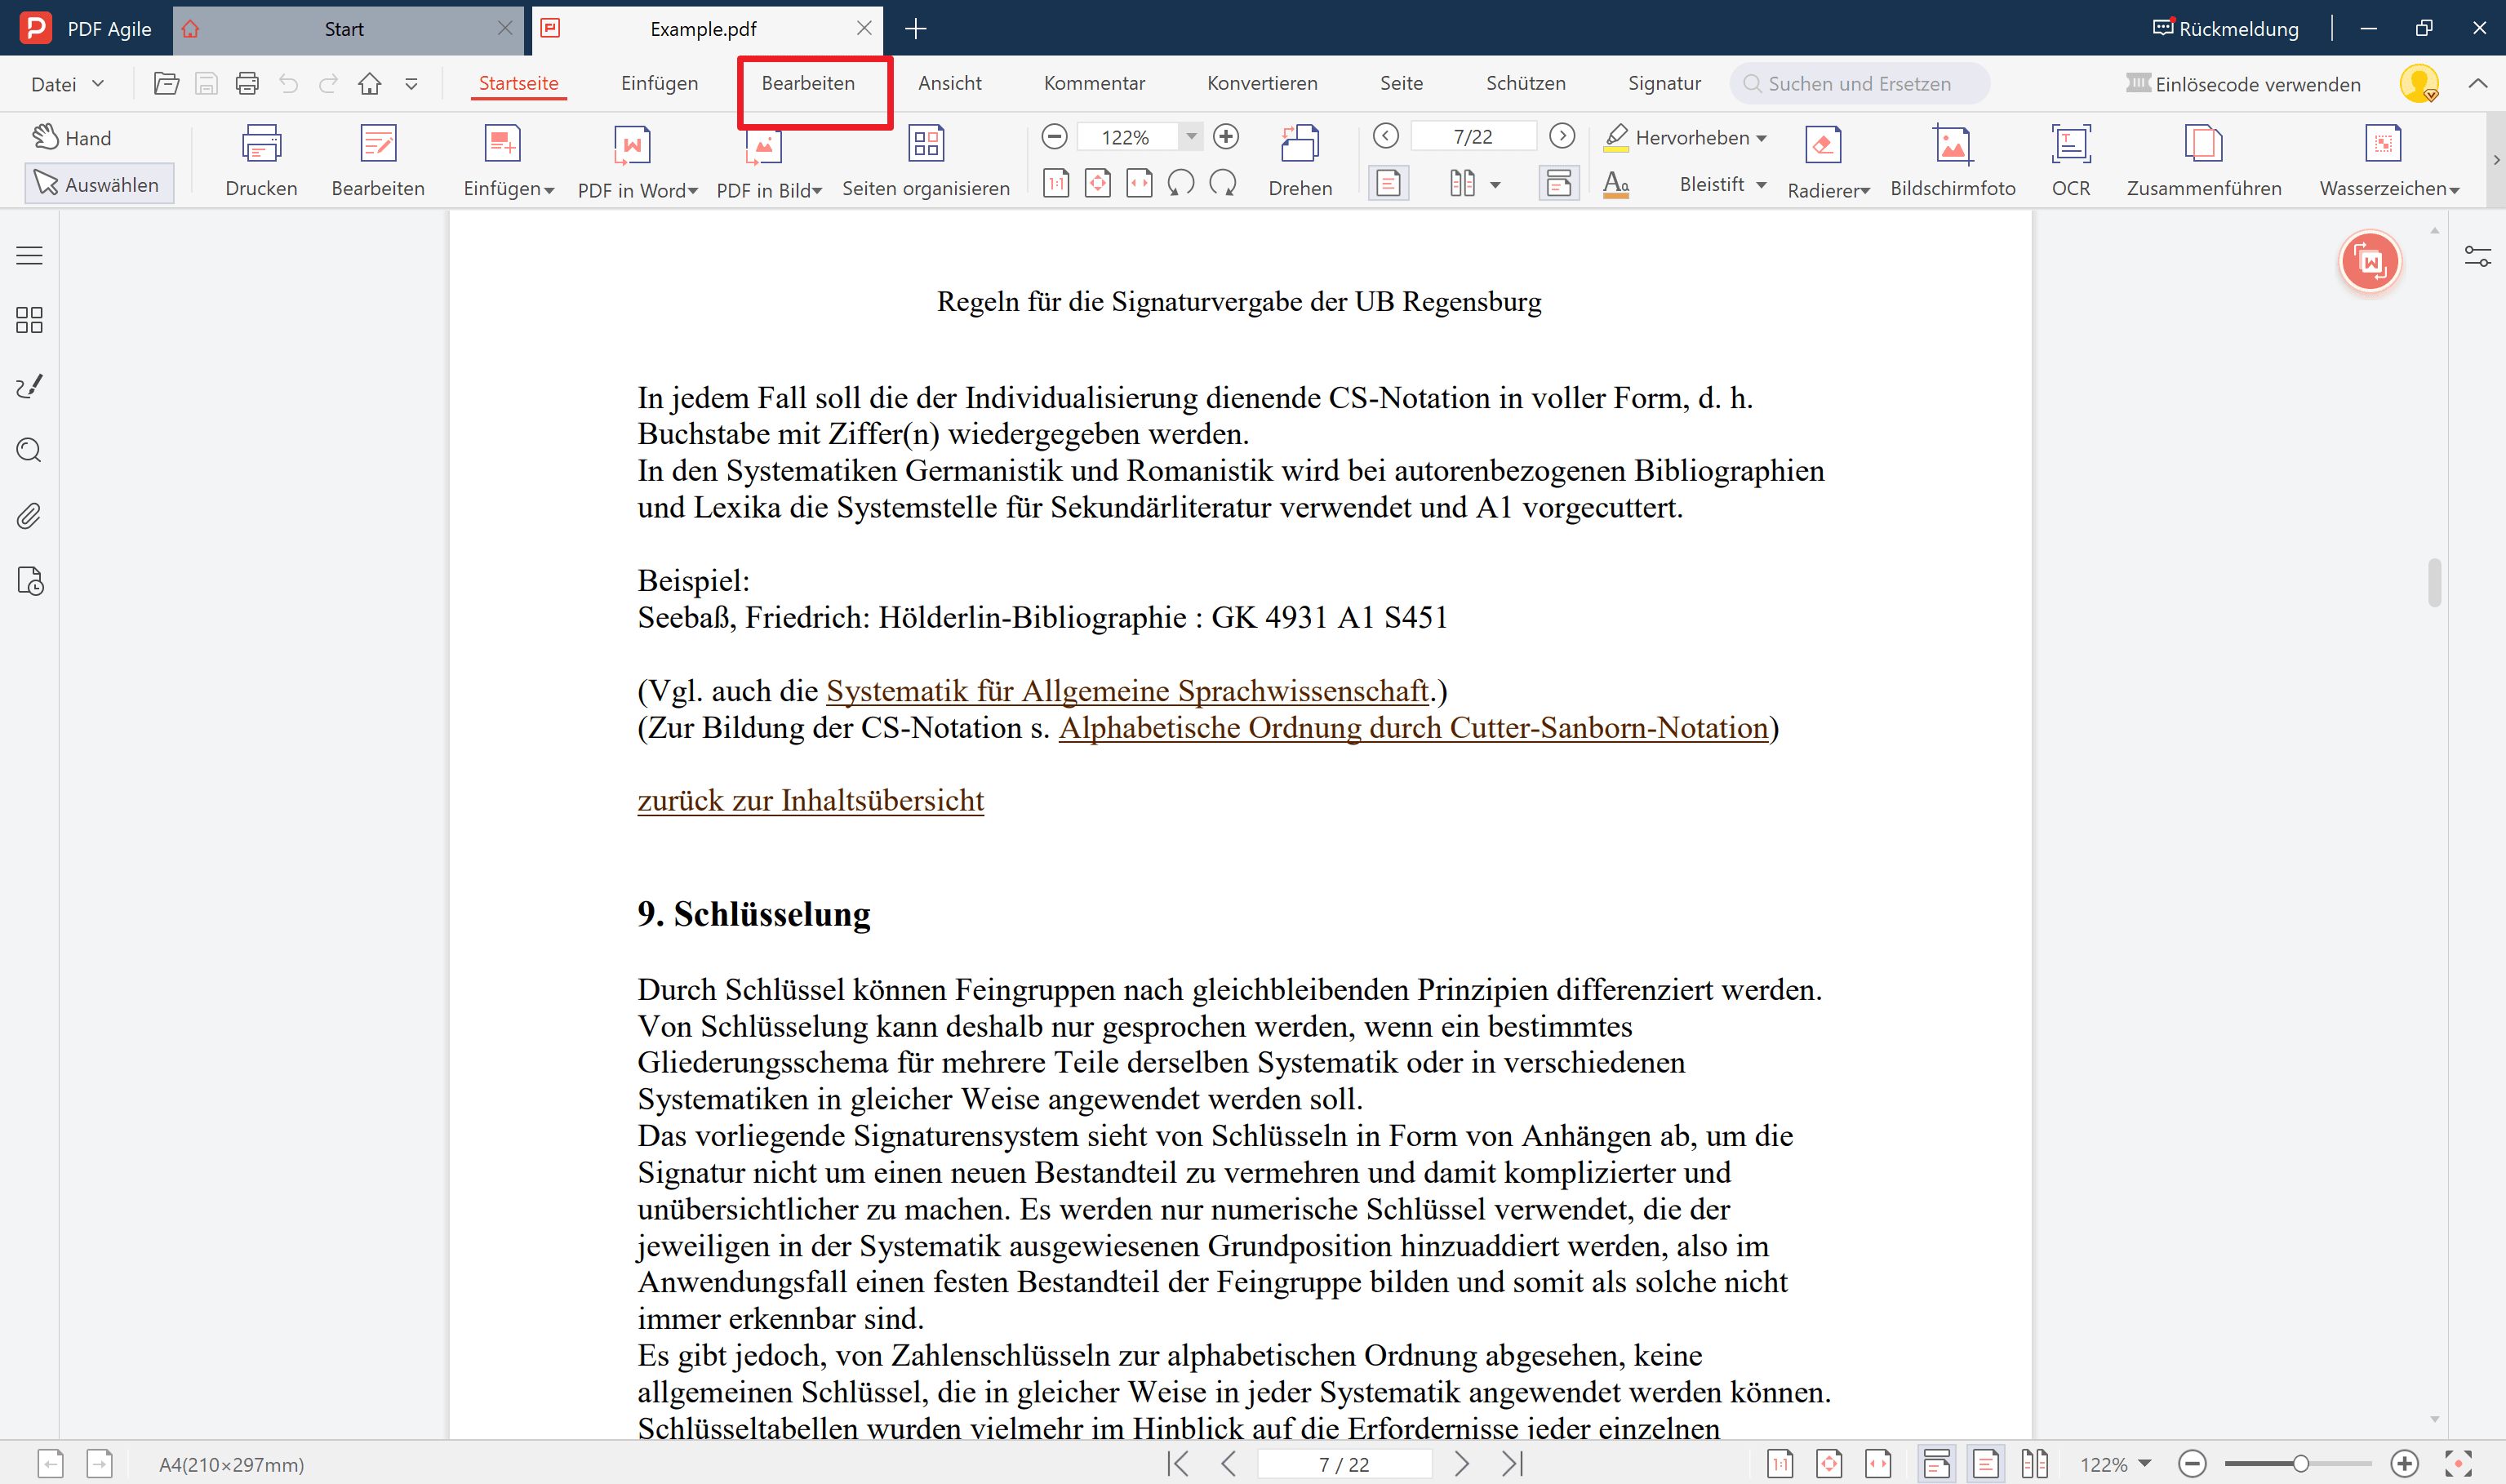Expand PDF in Word dropdown
The width and height of the screenshot is (2506, 1484).
point(693,190)
